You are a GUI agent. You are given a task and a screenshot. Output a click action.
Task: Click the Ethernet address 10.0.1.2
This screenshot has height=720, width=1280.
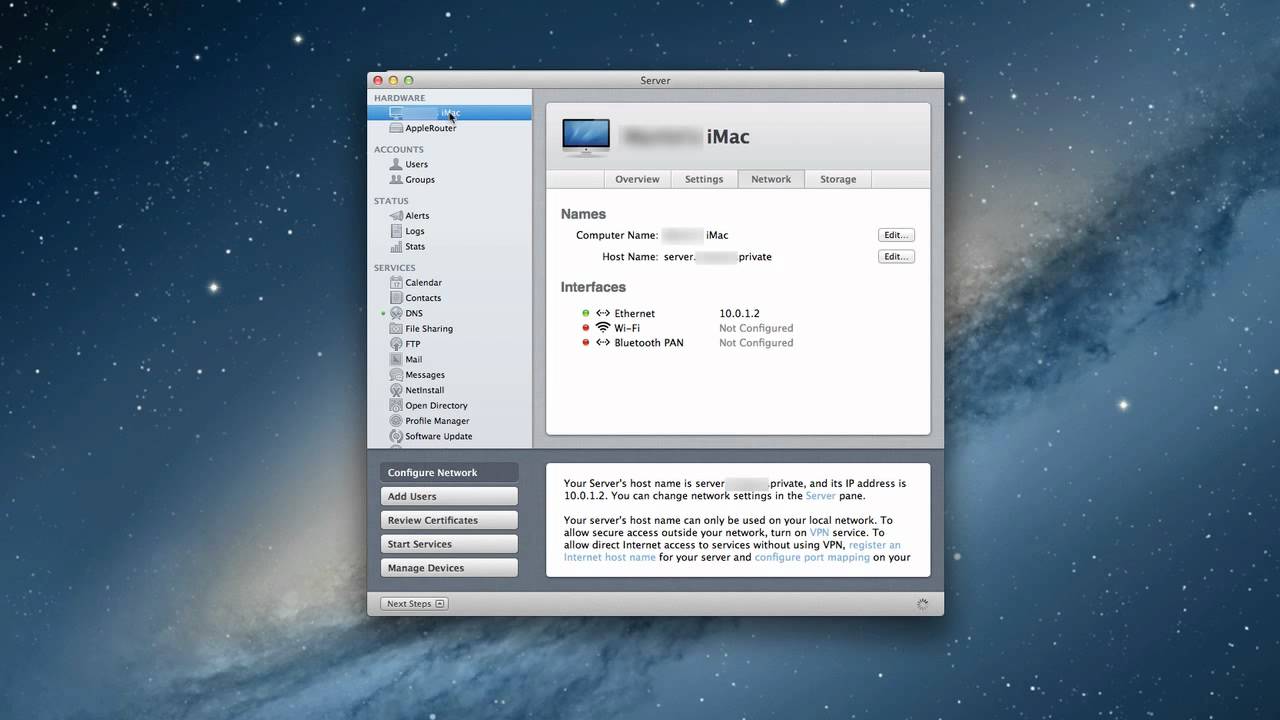[739, 314]
